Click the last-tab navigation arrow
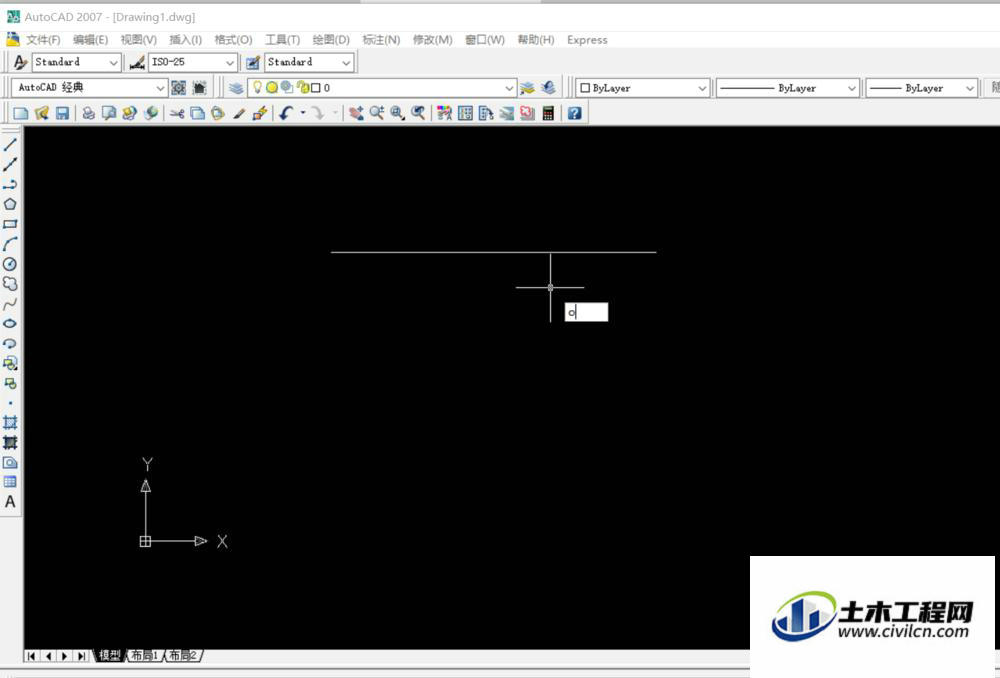Screen dimensions: 1000x678 tap(81, 656)
